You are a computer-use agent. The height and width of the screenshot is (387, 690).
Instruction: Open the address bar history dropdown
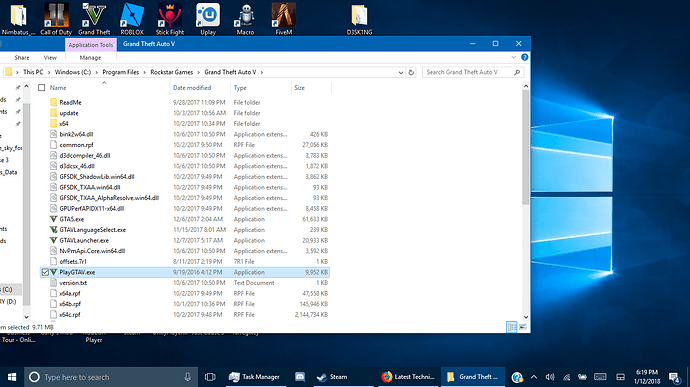pyautogui.click(x=401, y=72)
